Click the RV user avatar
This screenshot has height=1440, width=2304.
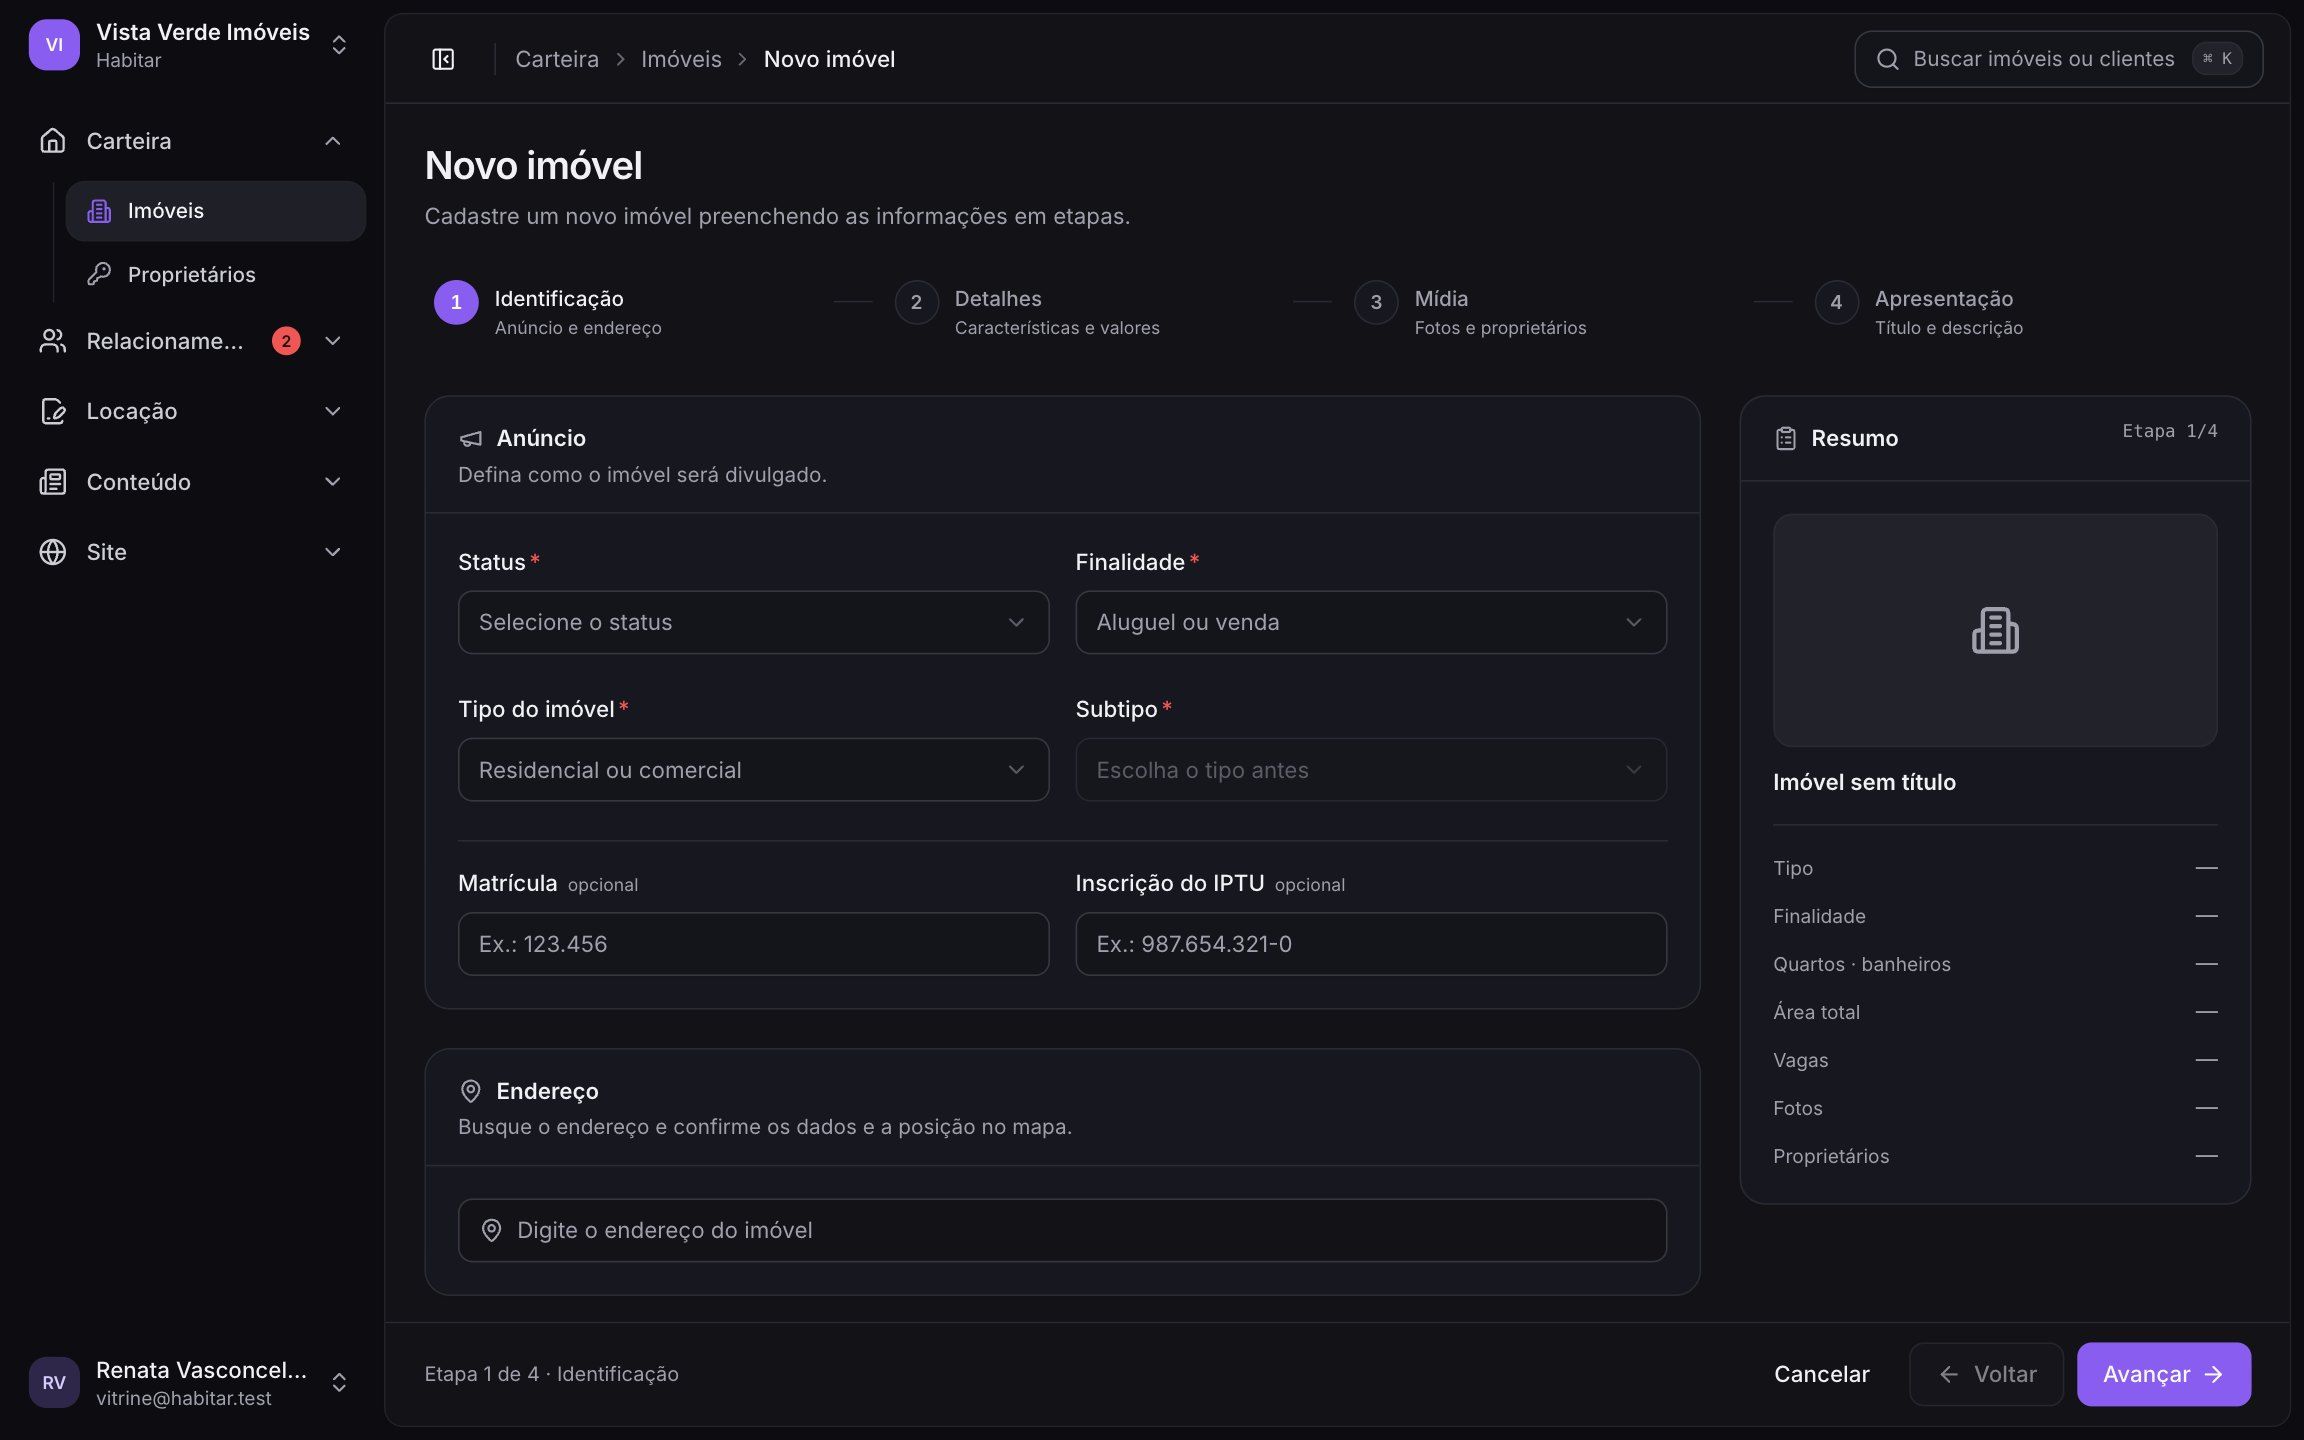coord(54,1382)
